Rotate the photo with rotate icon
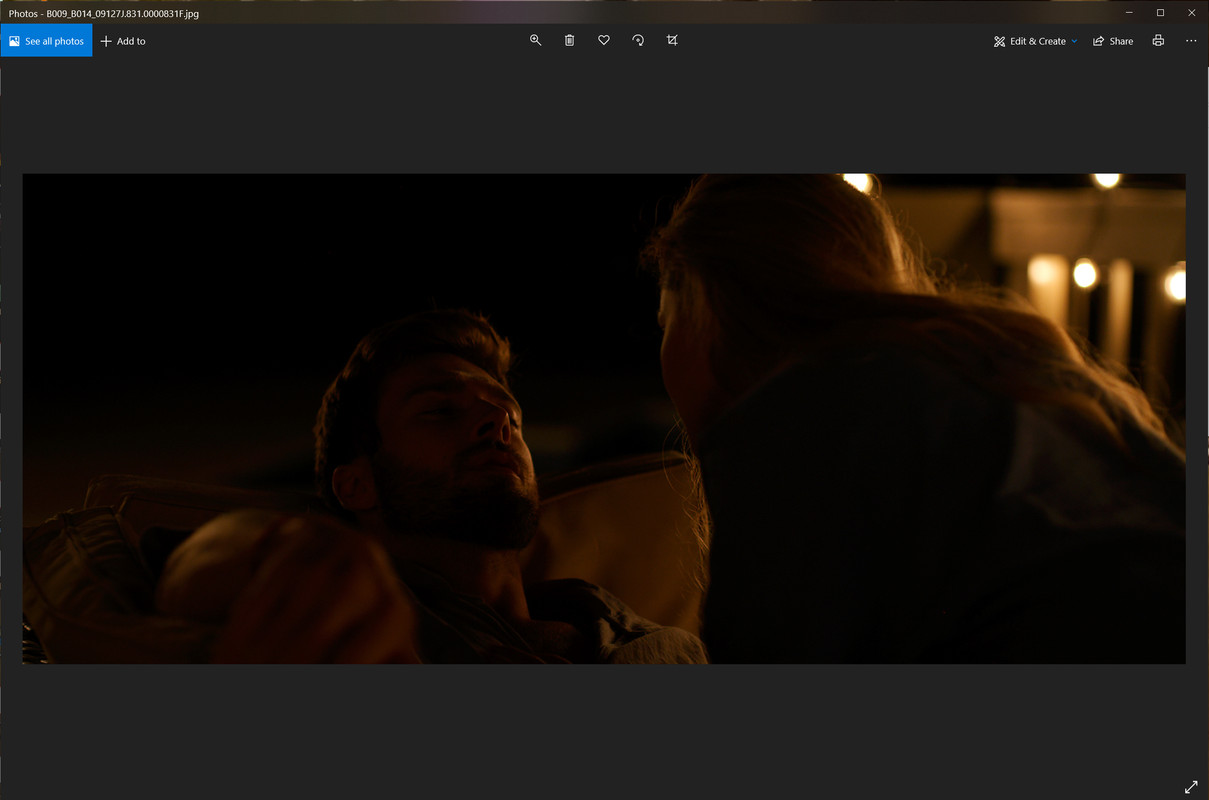Screen dimensions: 1209x800 (638, 40)
